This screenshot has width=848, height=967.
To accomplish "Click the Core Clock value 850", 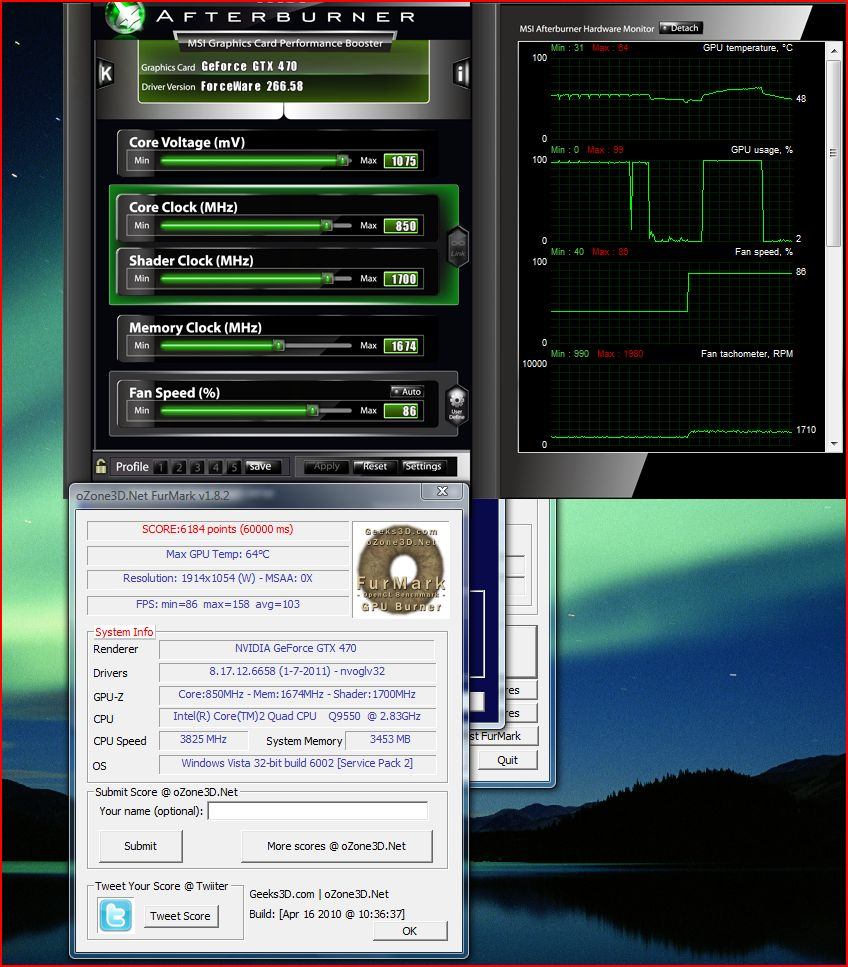I will tap(401, 226).
